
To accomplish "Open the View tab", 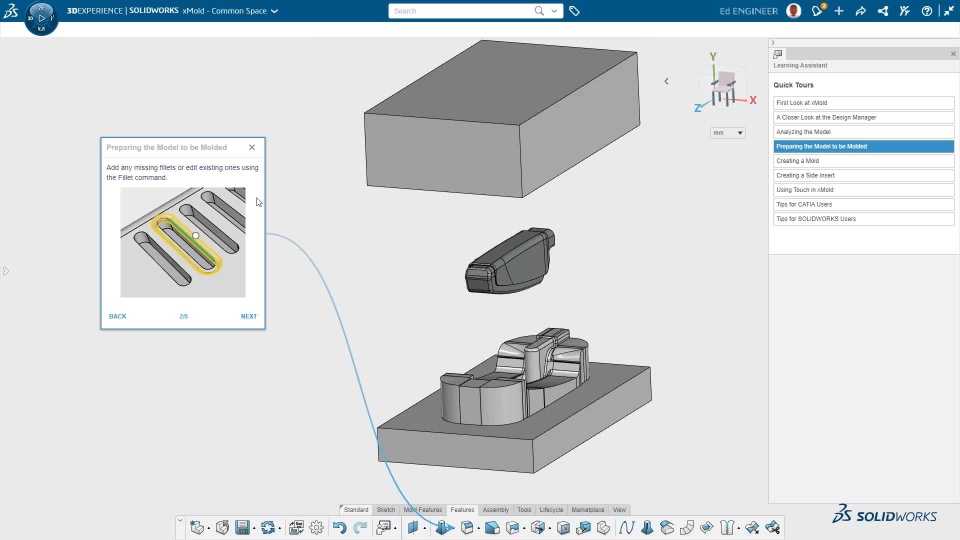I will pos(619,509).
